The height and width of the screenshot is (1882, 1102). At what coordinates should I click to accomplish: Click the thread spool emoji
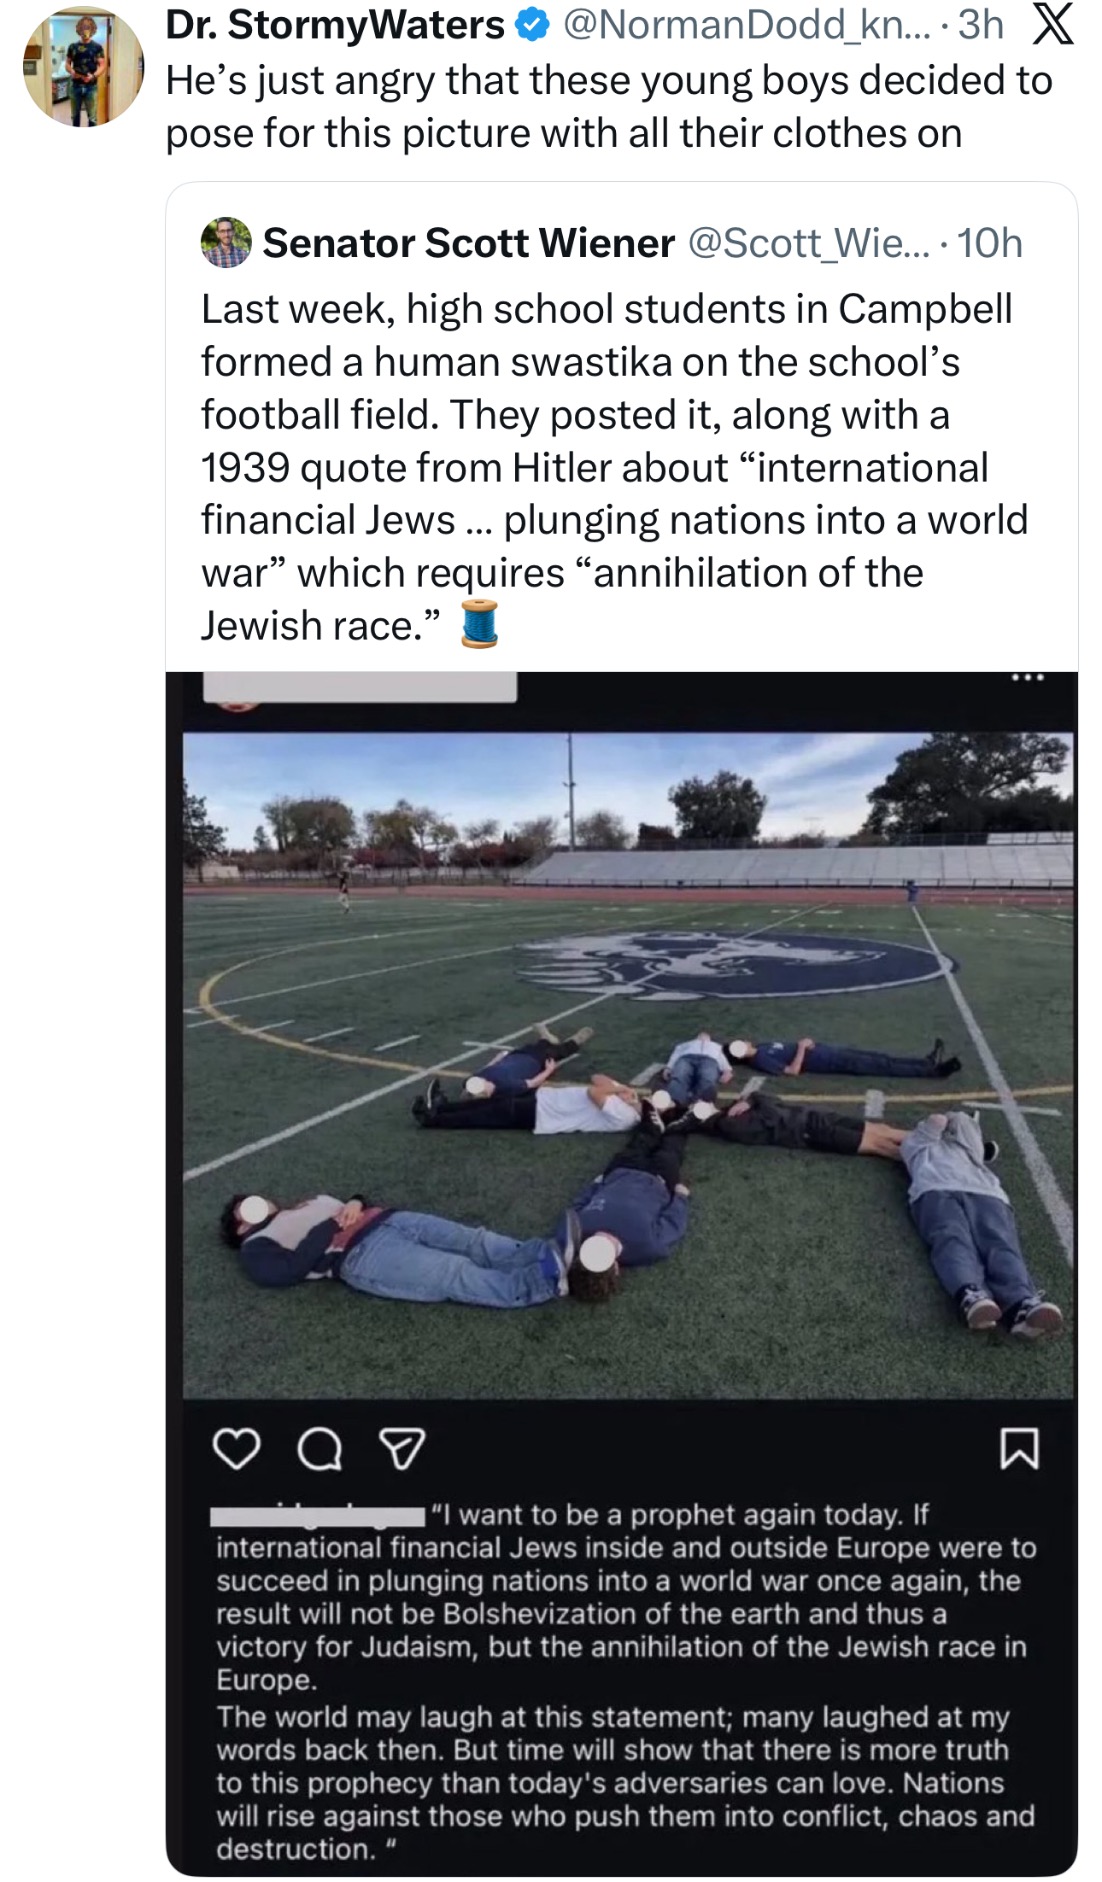click(479, 624)
